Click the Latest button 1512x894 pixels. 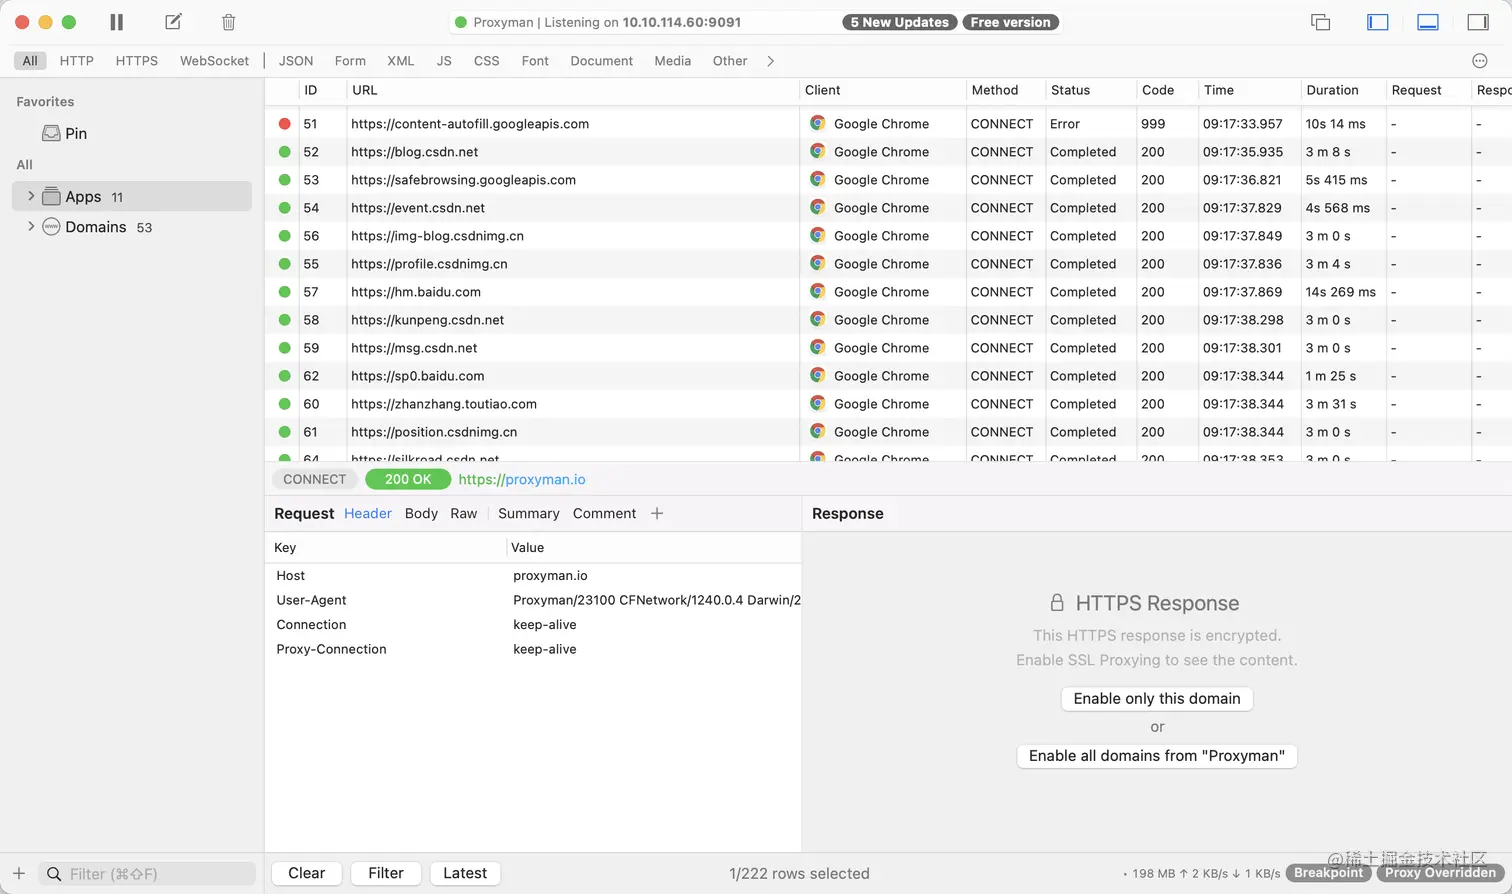[x=465, y=873]
